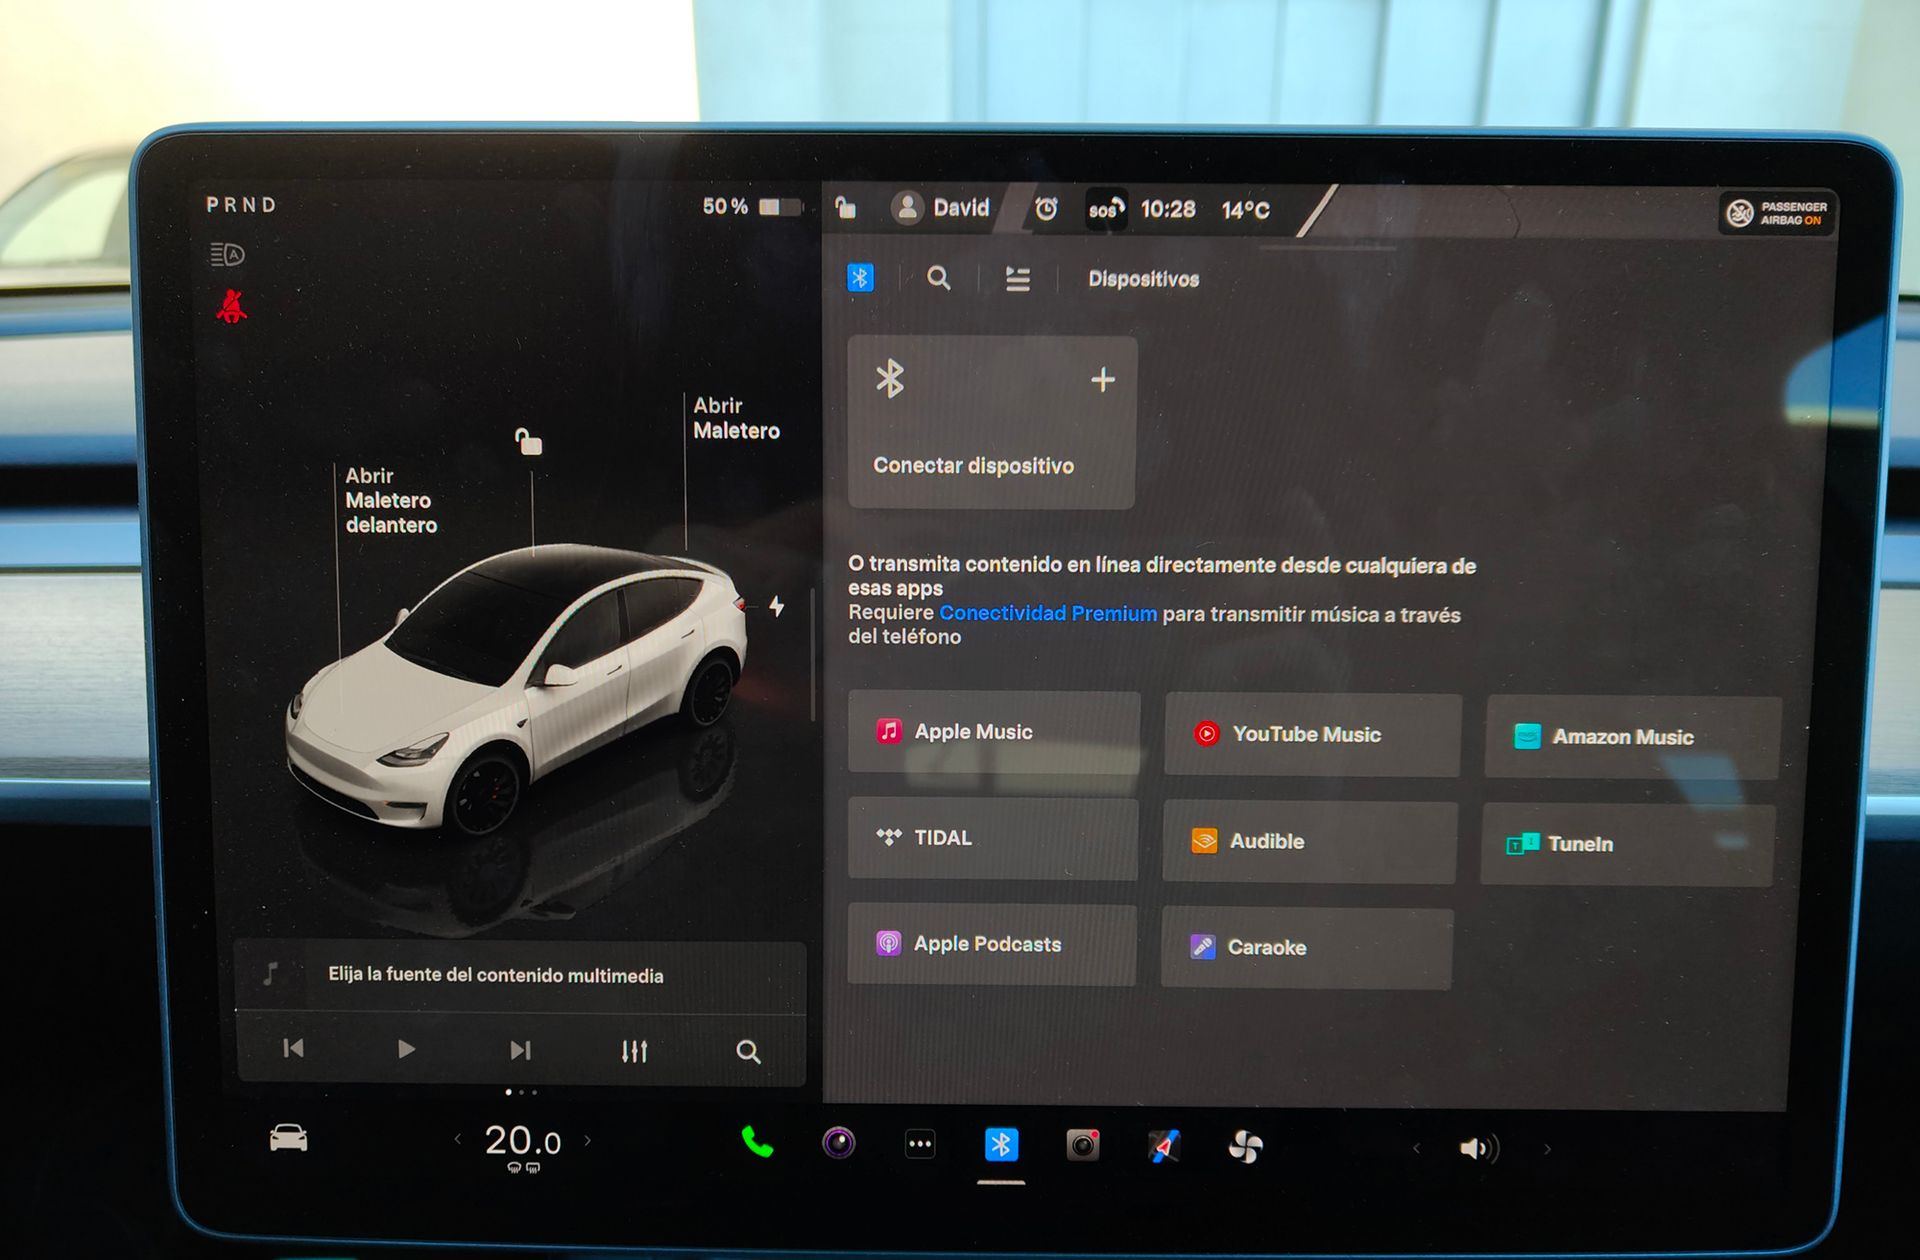Tap the 14°C outside temperature

1245,210
